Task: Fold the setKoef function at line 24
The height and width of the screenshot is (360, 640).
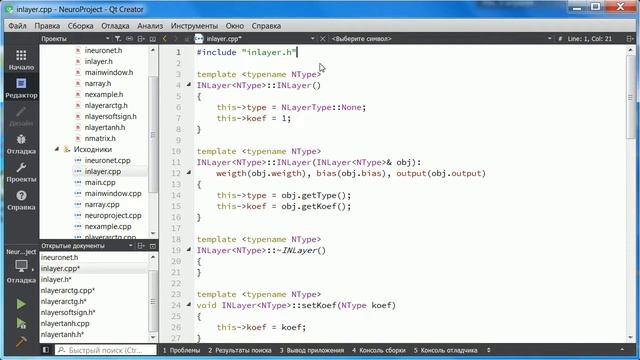Action: [x=189, y=304]
